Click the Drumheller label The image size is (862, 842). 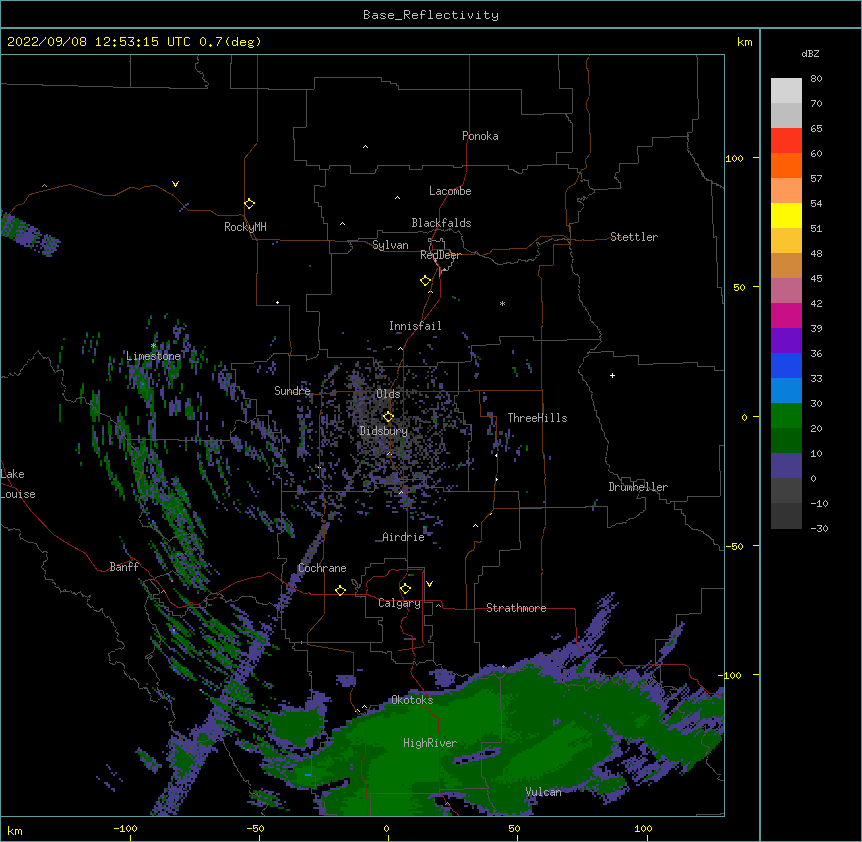point(638,487)
